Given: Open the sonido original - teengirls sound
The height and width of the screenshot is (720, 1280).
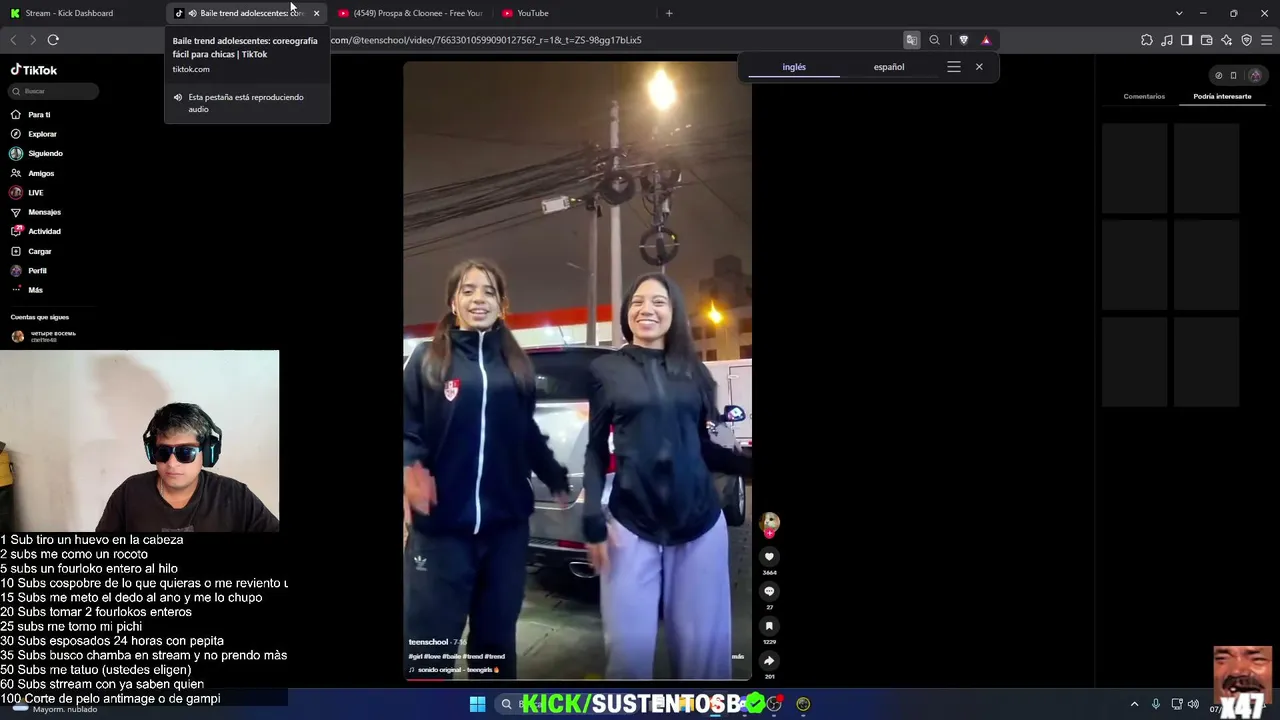Looking at the screenshot, I should [454, 670].
